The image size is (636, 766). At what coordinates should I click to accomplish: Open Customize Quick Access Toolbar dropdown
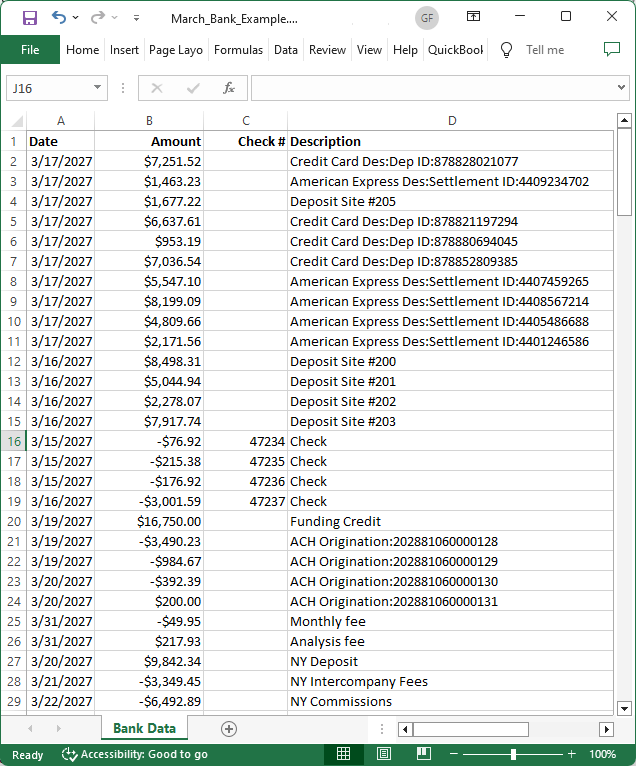click(x=136, y=17)
